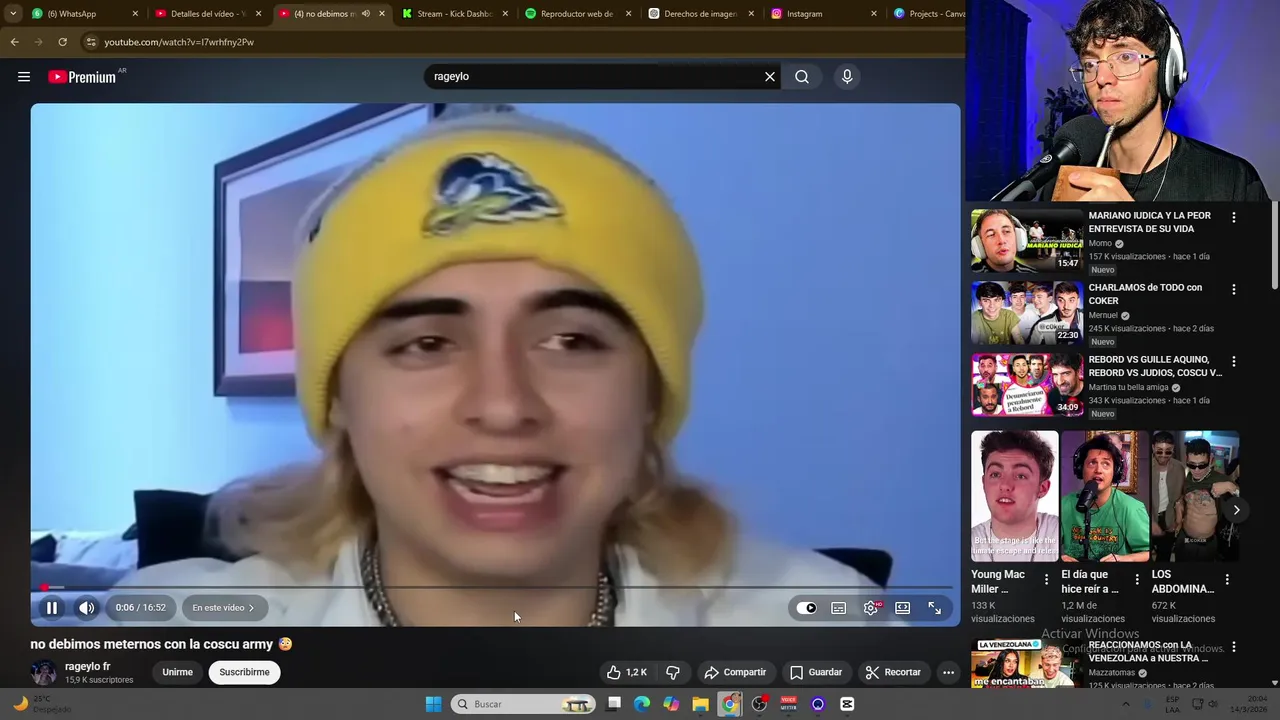
Task: Open options for the MARIANO IUDICA video
Action: coord(1234,217)
